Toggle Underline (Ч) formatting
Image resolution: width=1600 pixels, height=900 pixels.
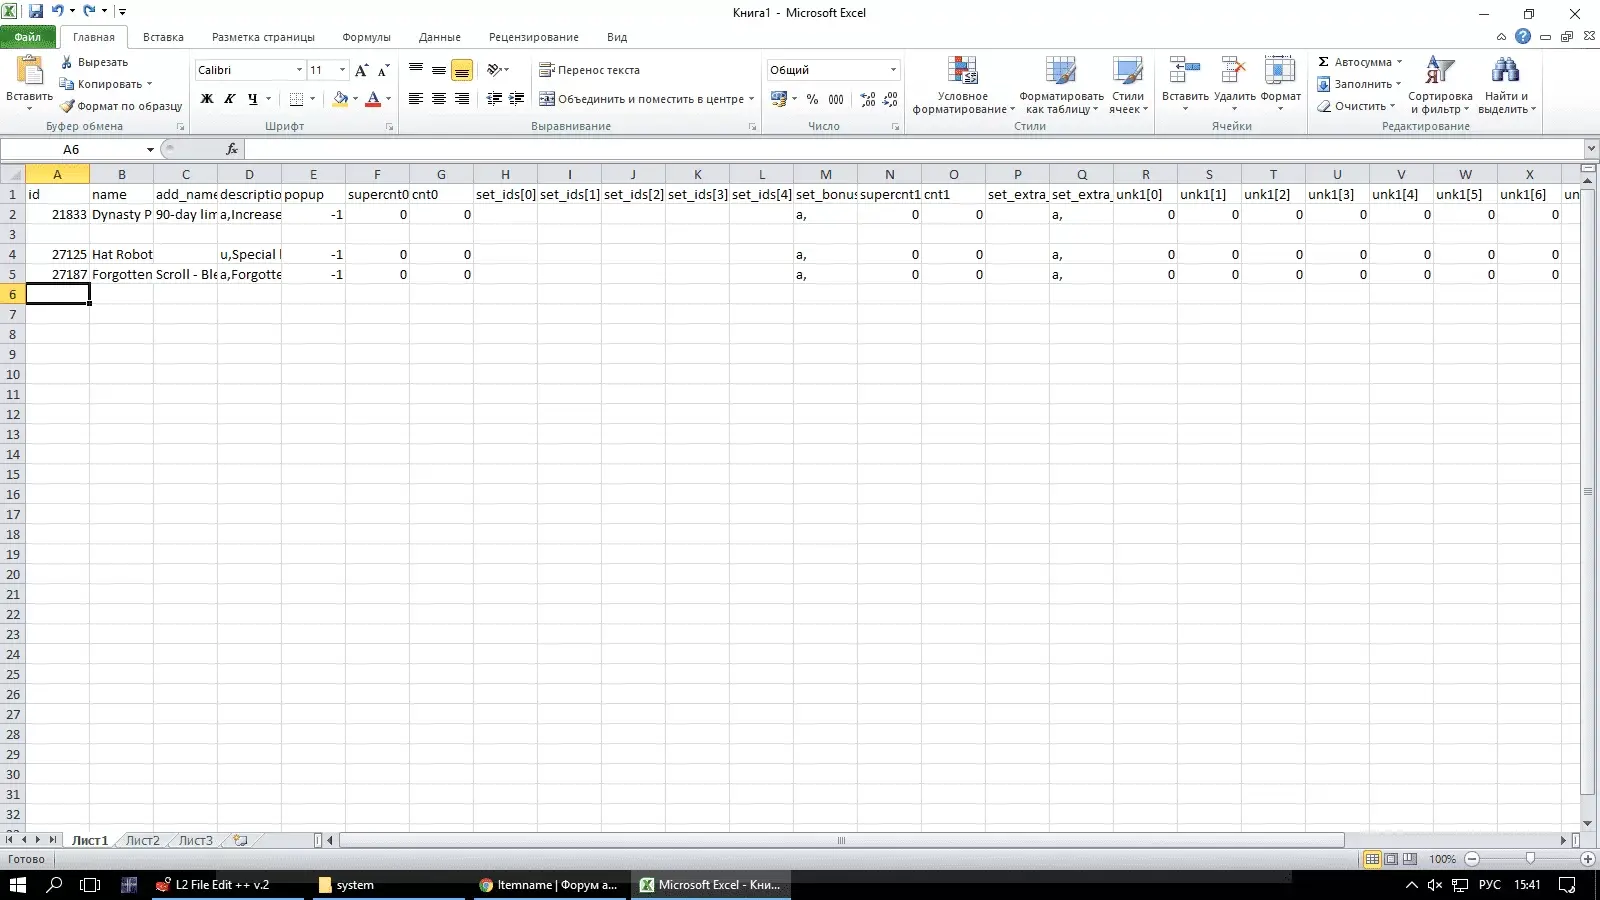click(x=252, y=99)
